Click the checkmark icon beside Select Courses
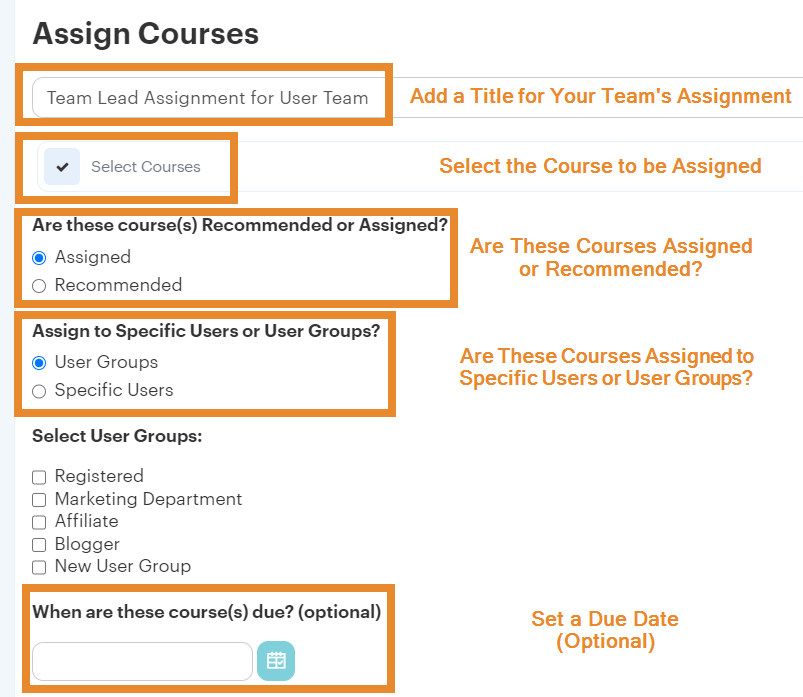The height and width of the screenshot is (697, 803). (62, 167)
